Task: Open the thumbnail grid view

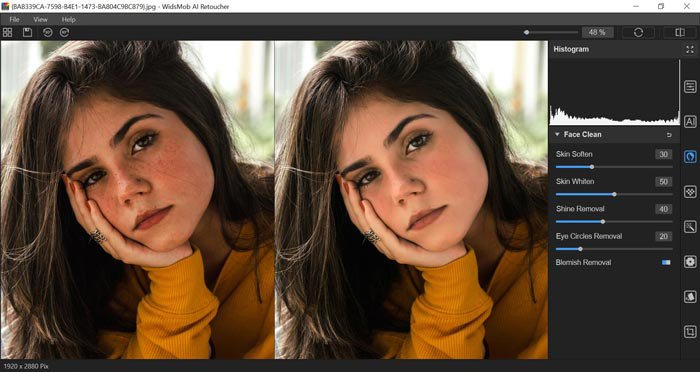Action: click(8, 32)
